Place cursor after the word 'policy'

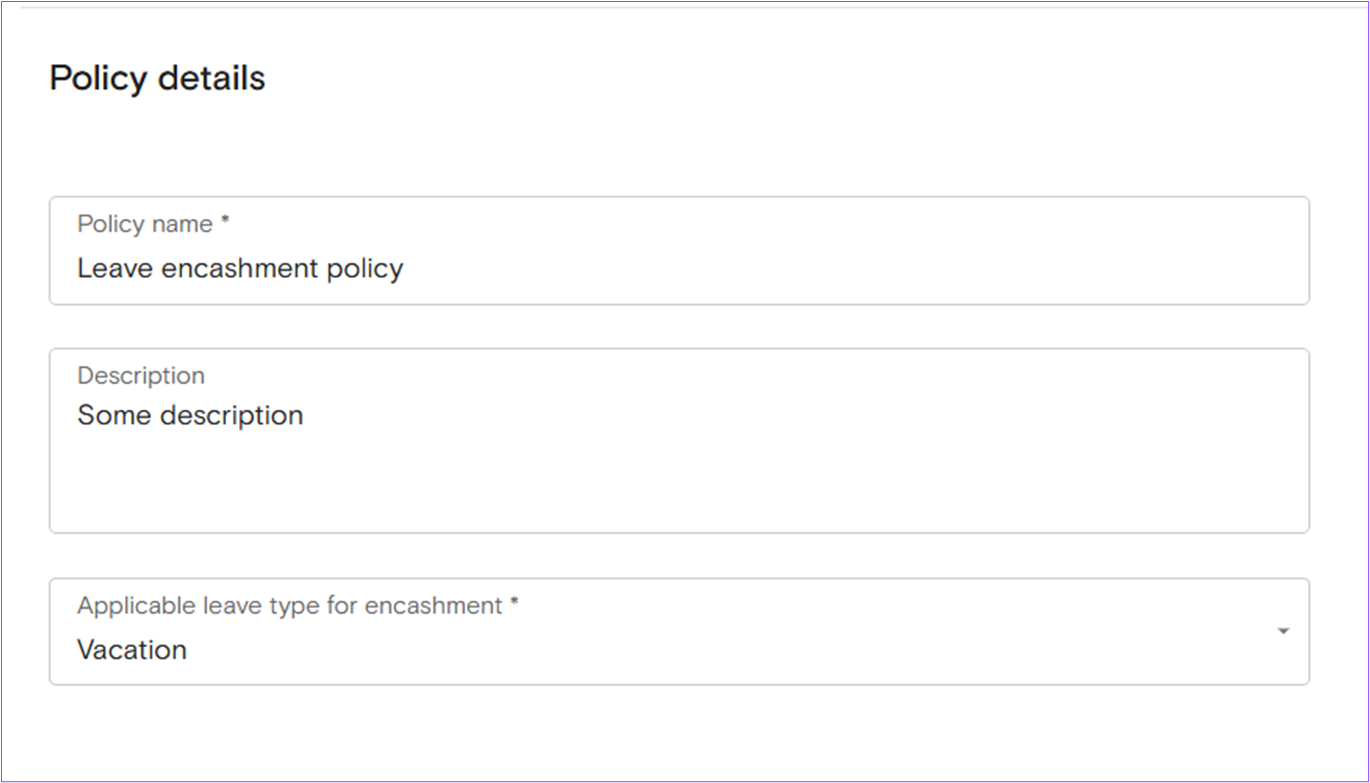pos(405,269)
